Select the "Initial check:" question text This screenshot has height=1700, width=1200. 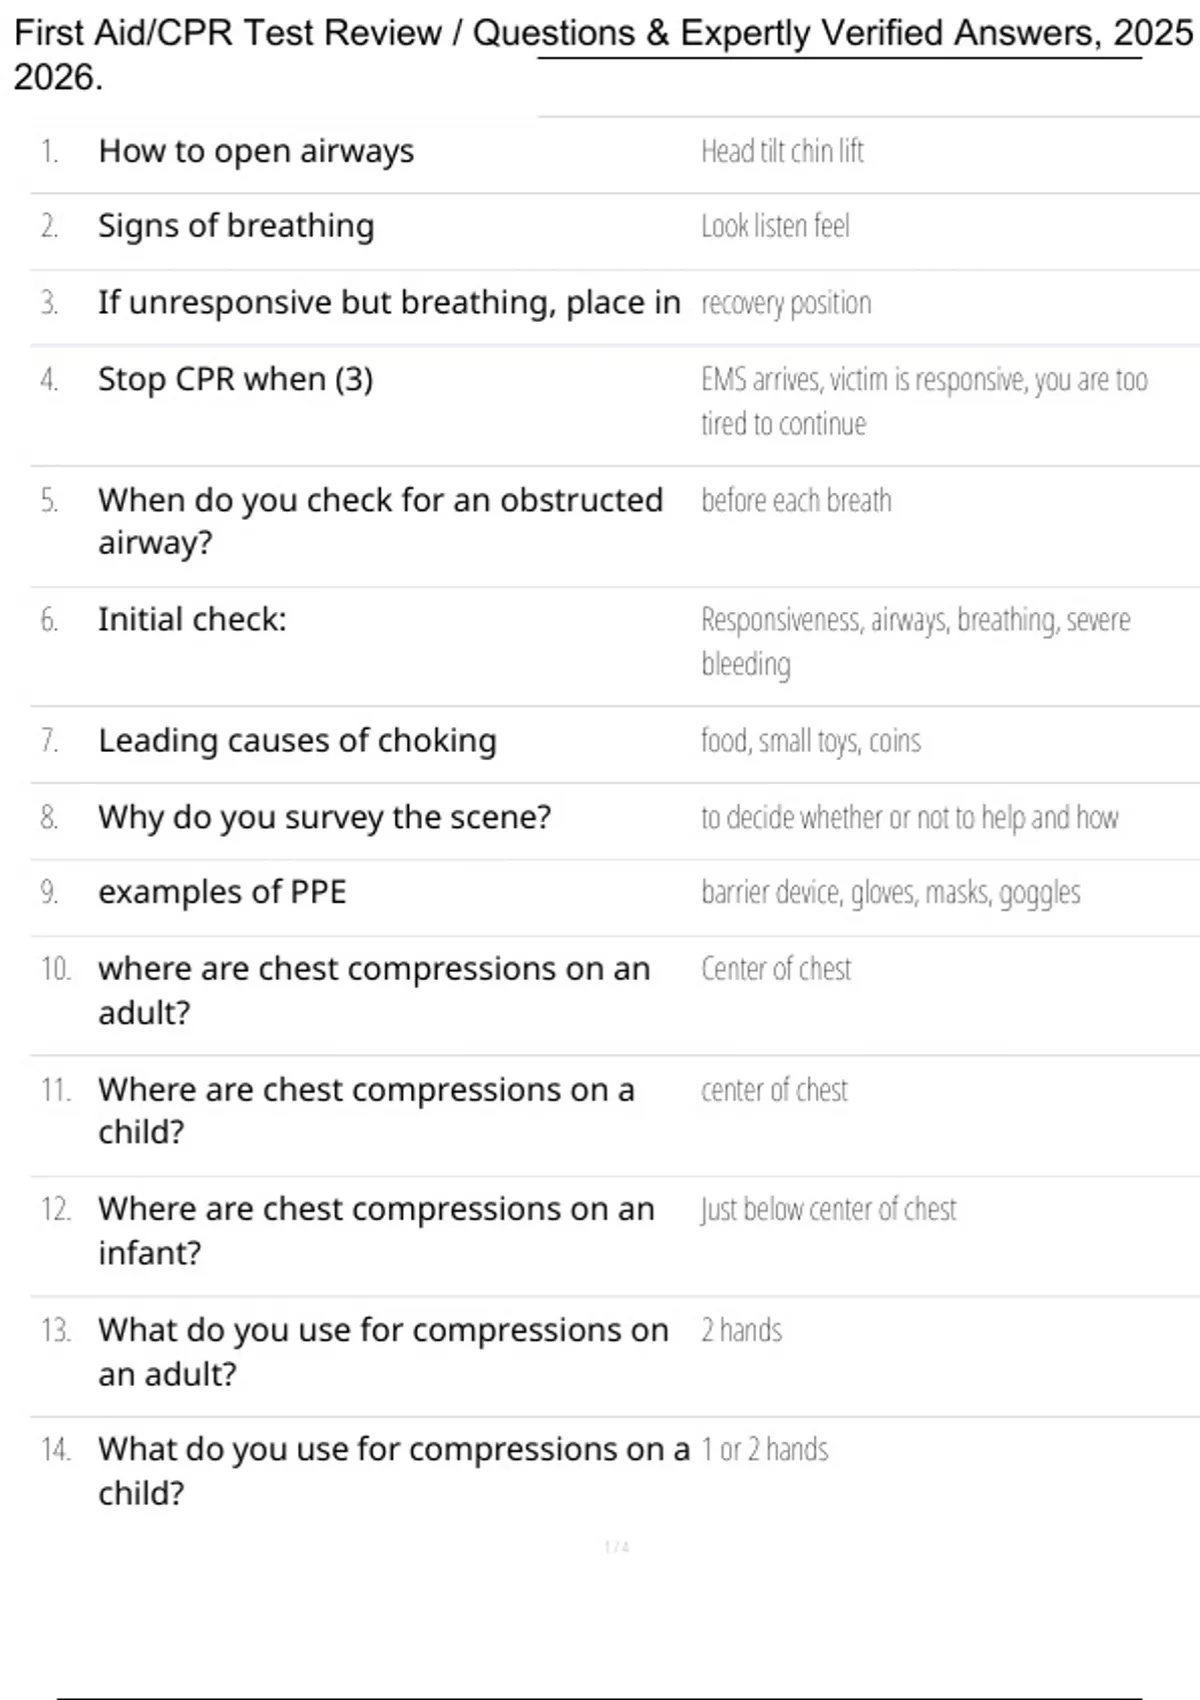192,620
